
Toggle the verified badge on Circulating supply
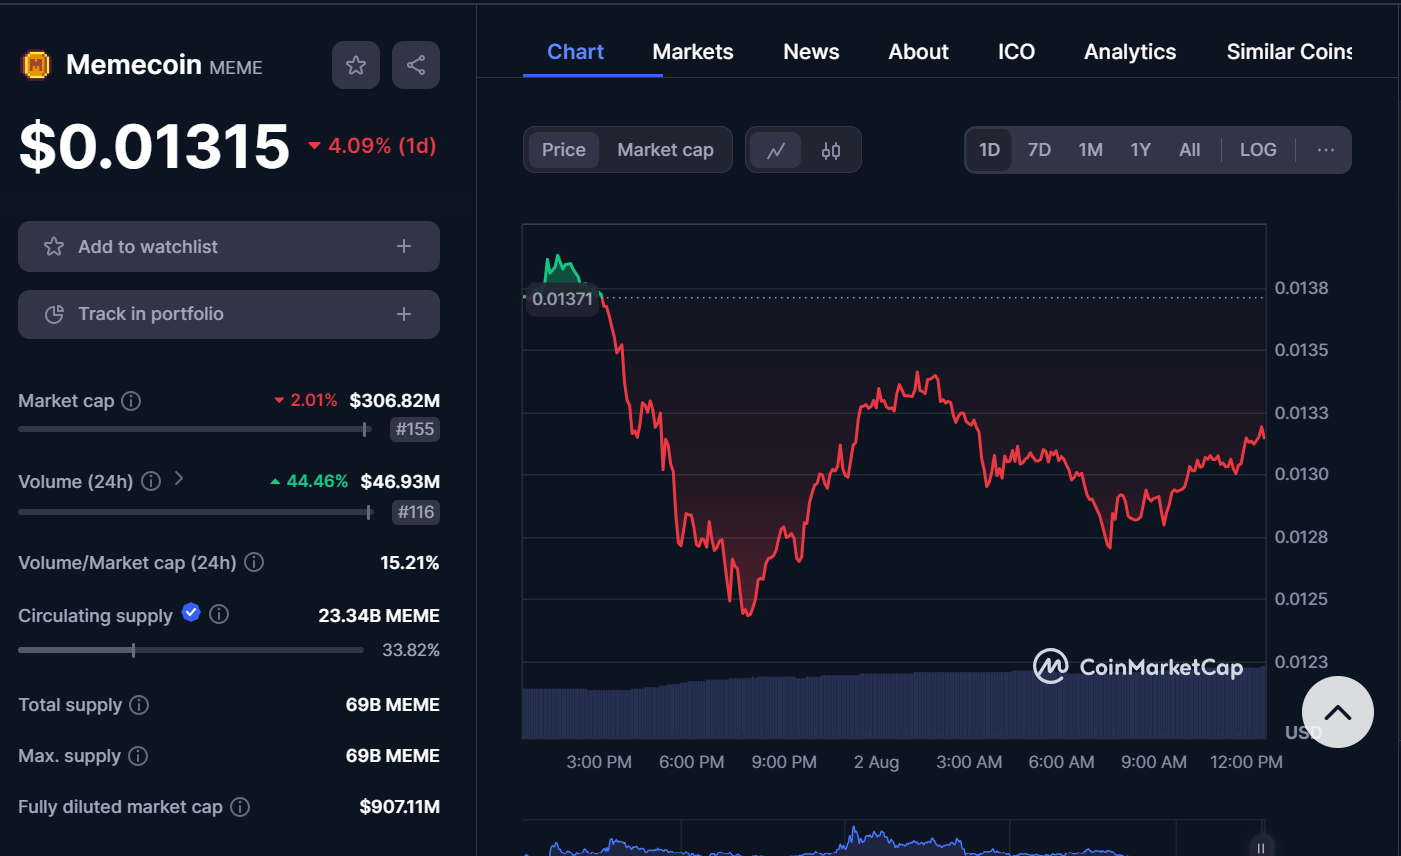pyautogui.click(x=190, y=612)
